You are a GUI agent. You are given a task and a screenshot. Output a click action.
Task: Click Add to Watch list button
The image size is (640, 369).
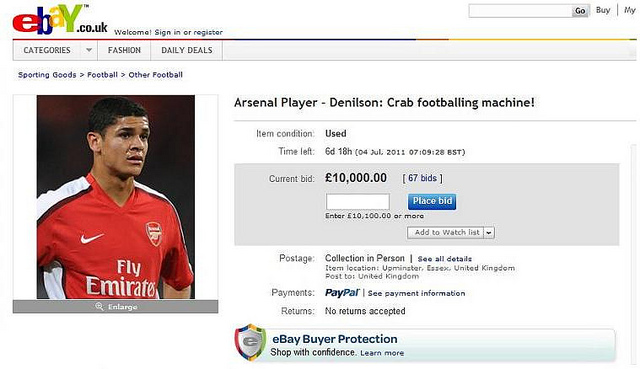[x=446, y=233]
